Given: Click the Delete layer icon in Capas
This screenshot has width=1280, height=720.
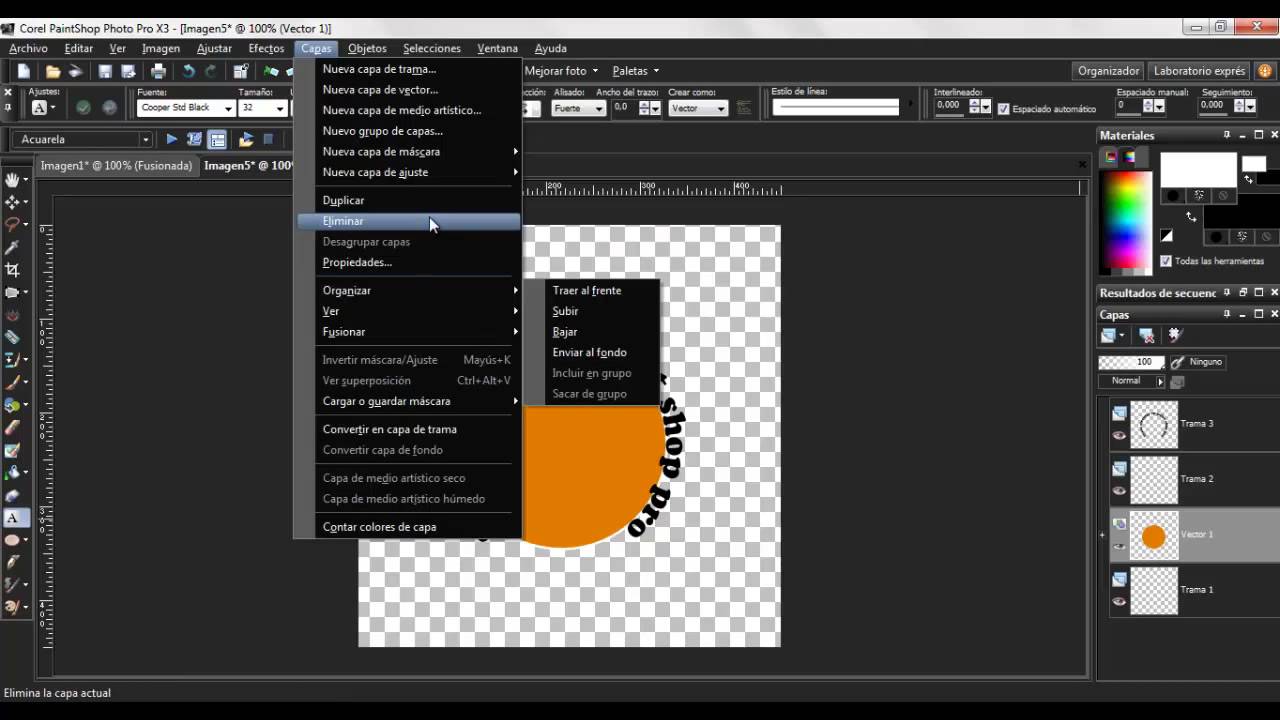Looking at the screenshot, I should (x=1147, y=336).
